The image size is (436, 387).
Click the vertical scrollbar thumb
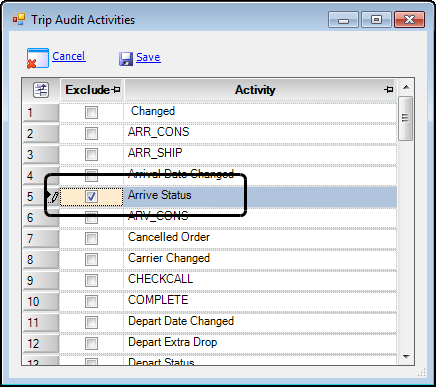point(406,118)
